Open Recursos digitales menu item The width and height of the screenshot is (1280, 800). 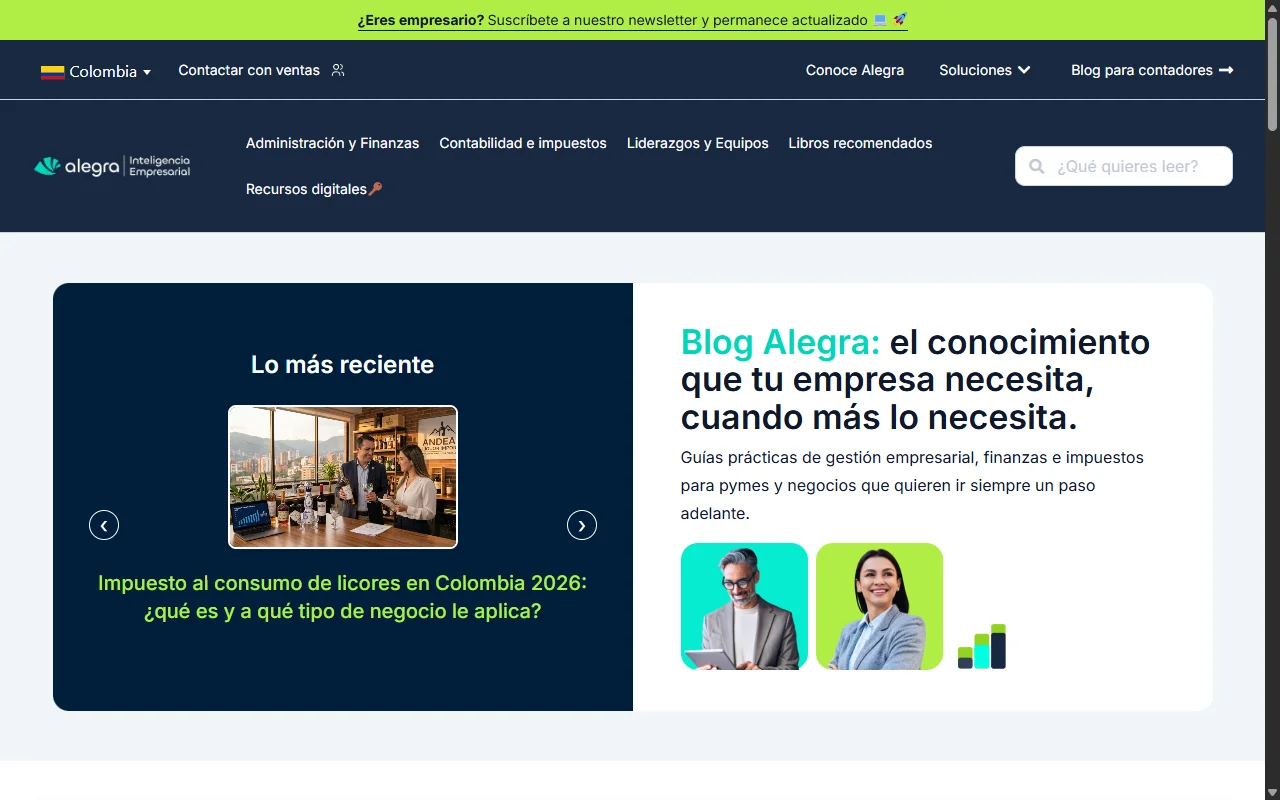[314, 189]
